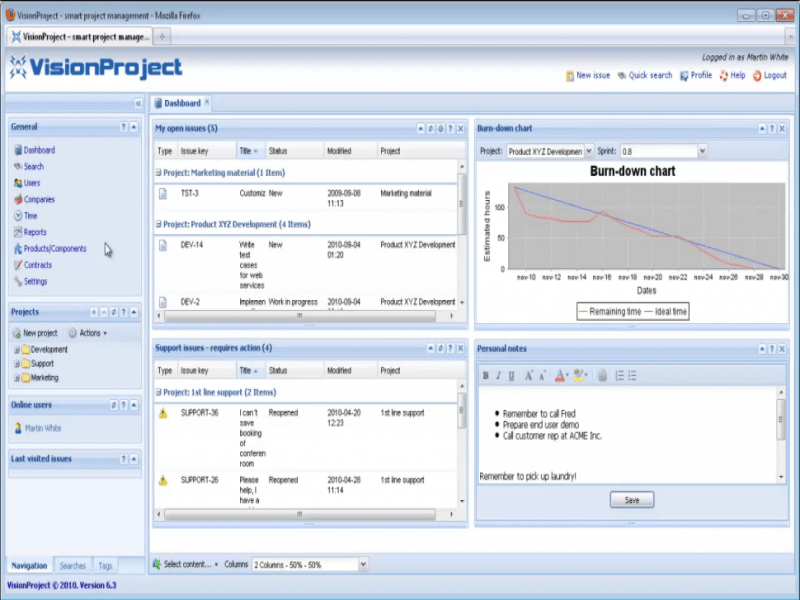Image resolution: width=800 pixels, height=600 pixels.
Task: Open the burn-down chart Project dropdown
Action: click(x=588, y=151)
